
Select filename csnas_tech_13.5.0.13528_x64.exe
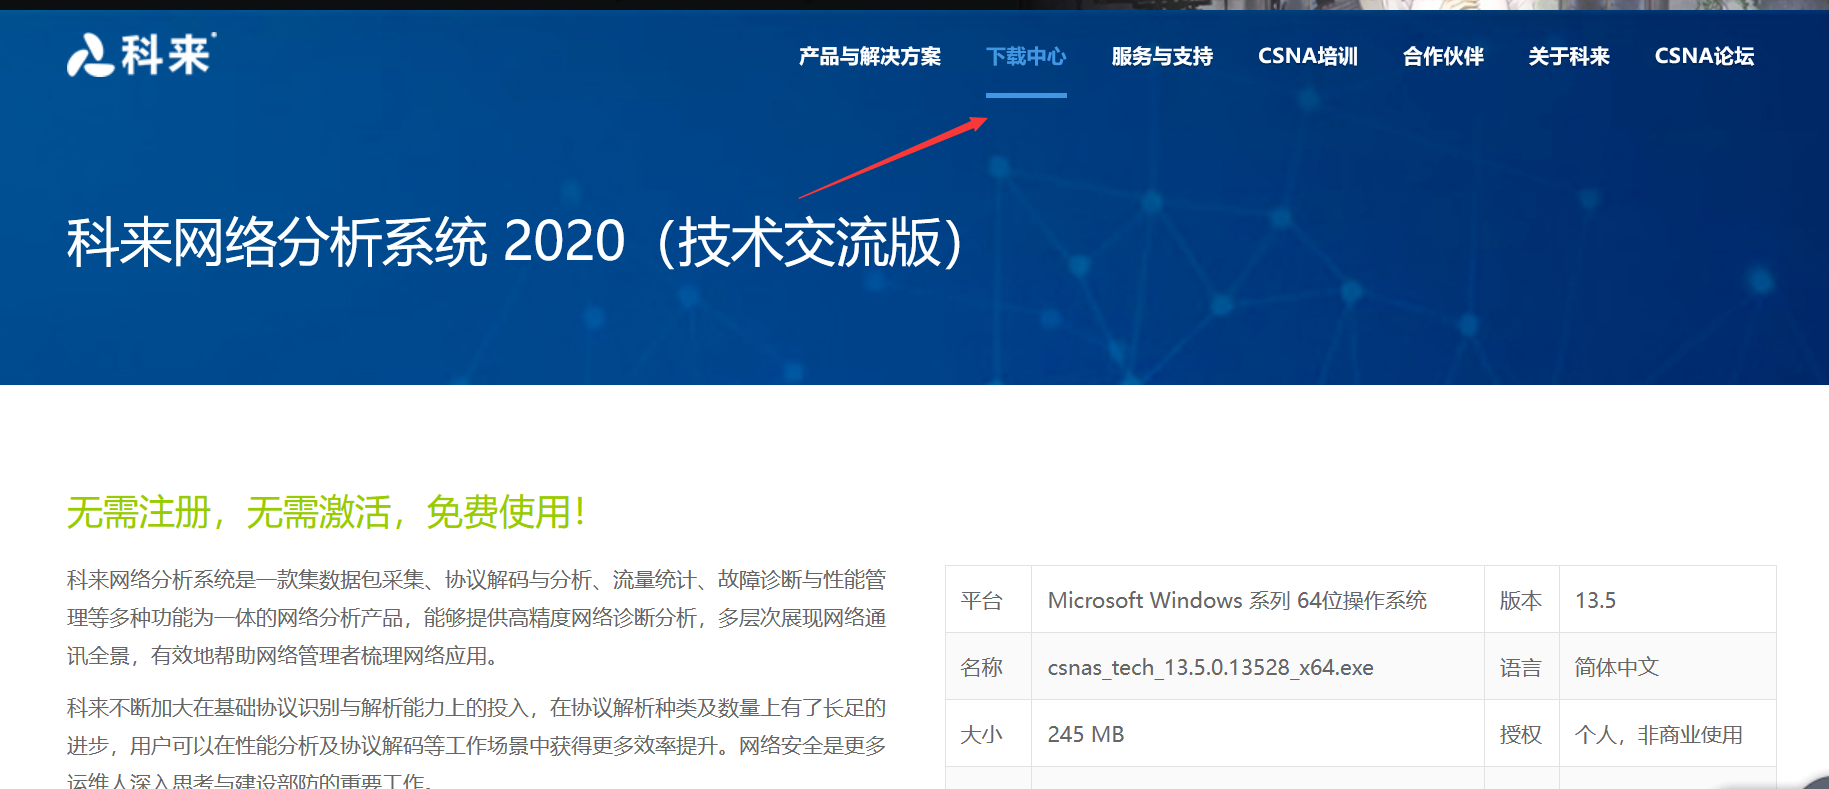tap(1210, 667)
